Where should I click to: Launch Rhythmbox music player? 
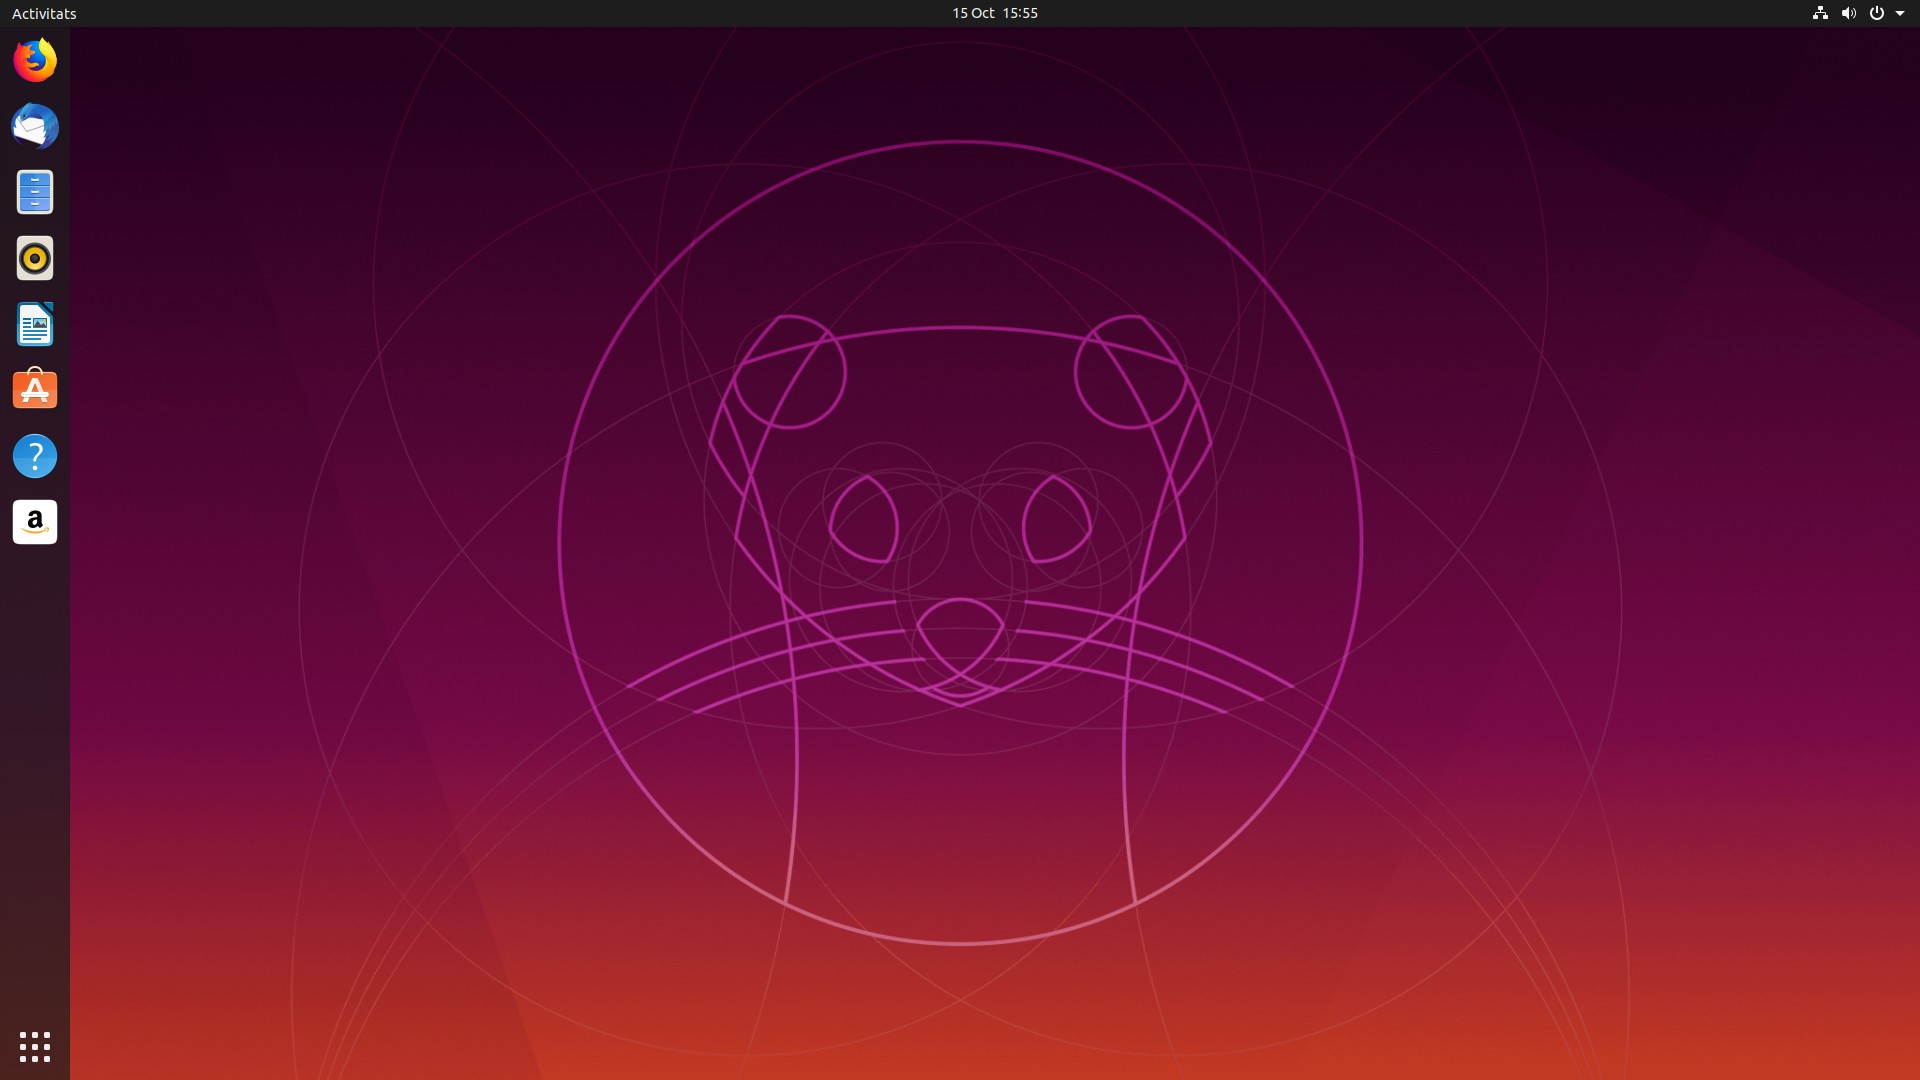click(x=35, y=258)
